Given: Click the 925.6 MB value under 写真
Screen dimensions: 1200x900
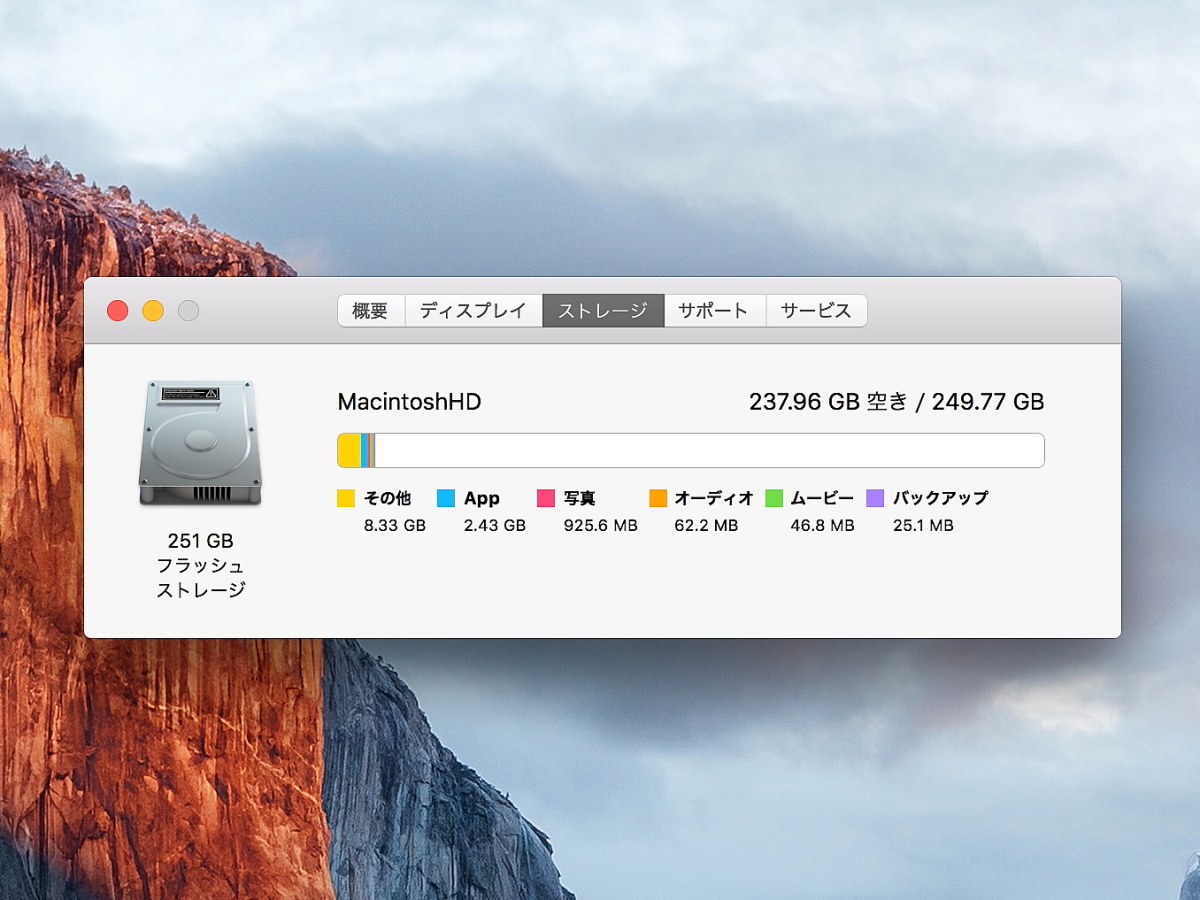Looking at the screenshot, I should (601, 525).
